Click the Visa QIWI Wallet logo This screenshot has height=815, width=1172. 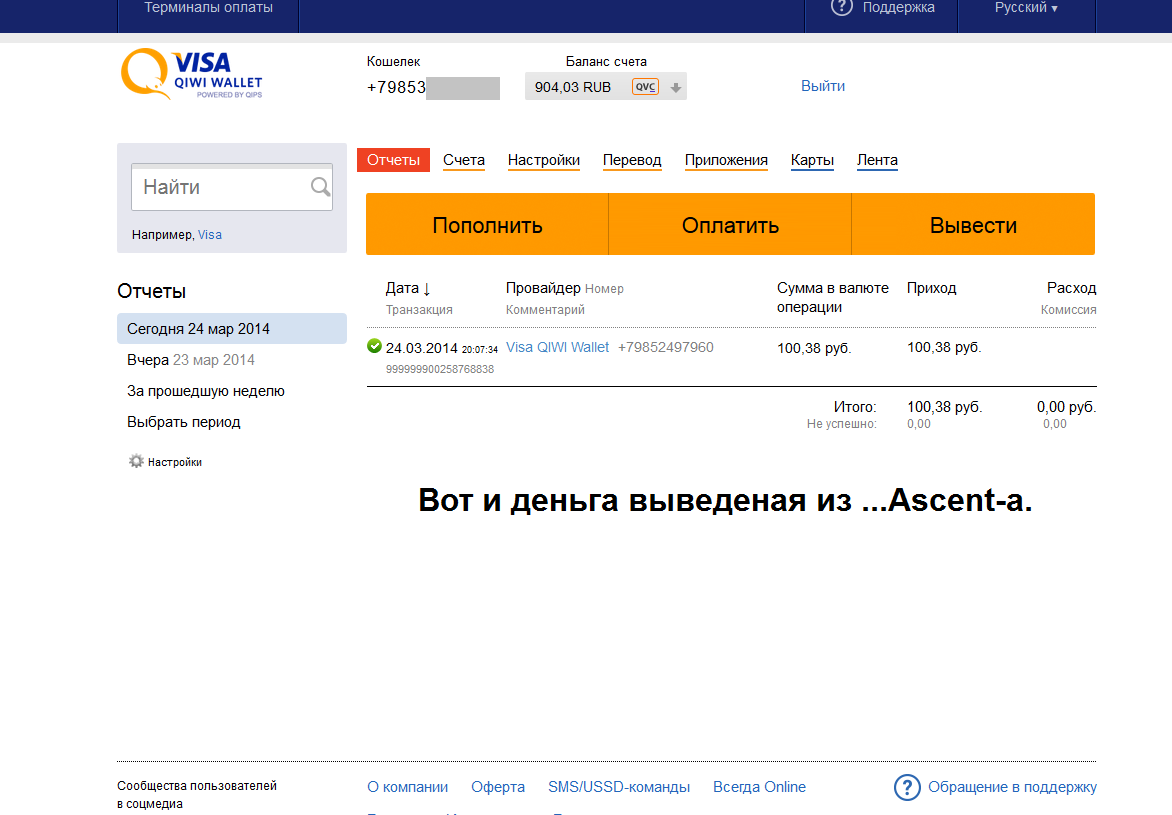pos(191,76)
